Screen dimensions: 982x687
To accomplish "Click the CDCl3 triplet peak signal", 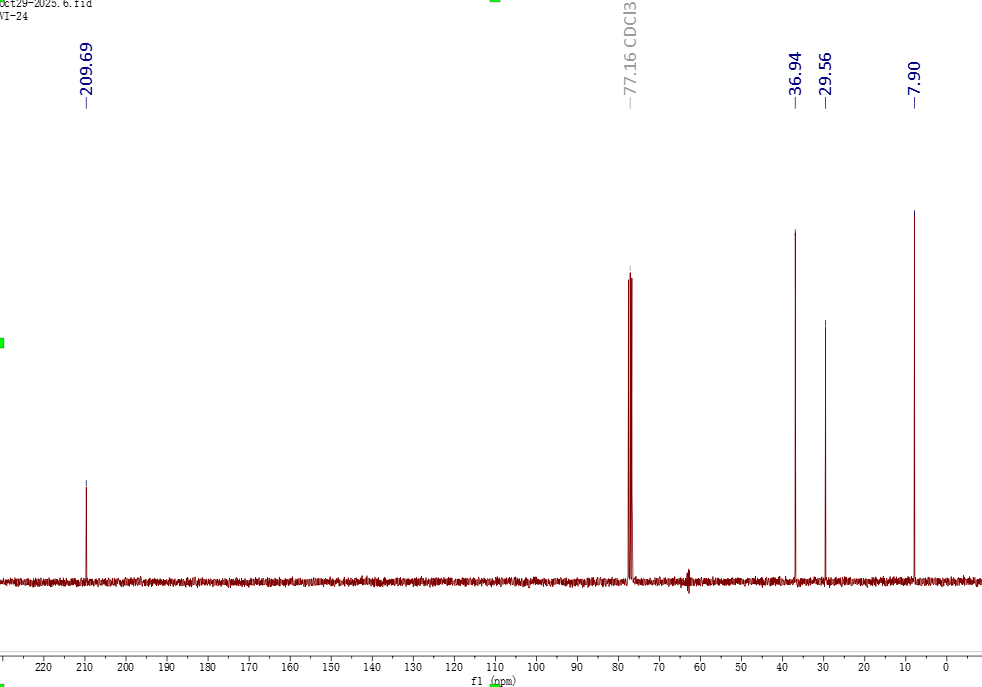I will (x=630, y=420).
